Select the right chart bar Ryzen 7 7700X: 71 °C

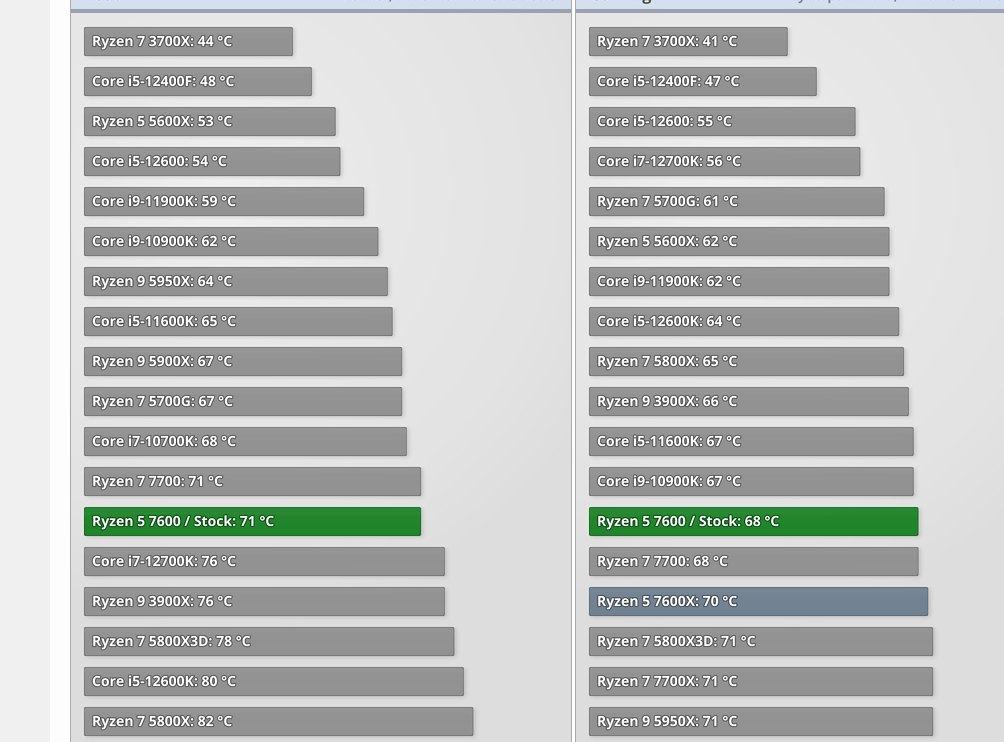(x=761, y=681)
